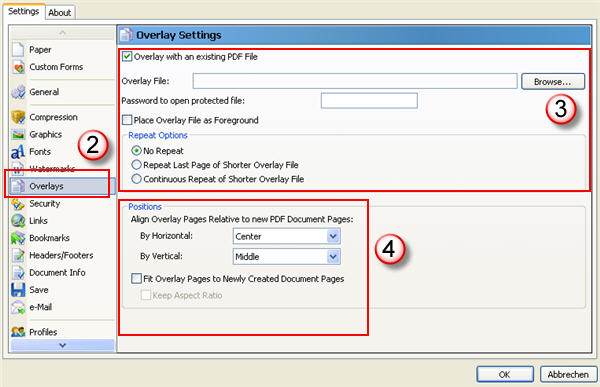Switch to the About tab
This screenshot has width=600, height=387.
(x=60, y=13)
